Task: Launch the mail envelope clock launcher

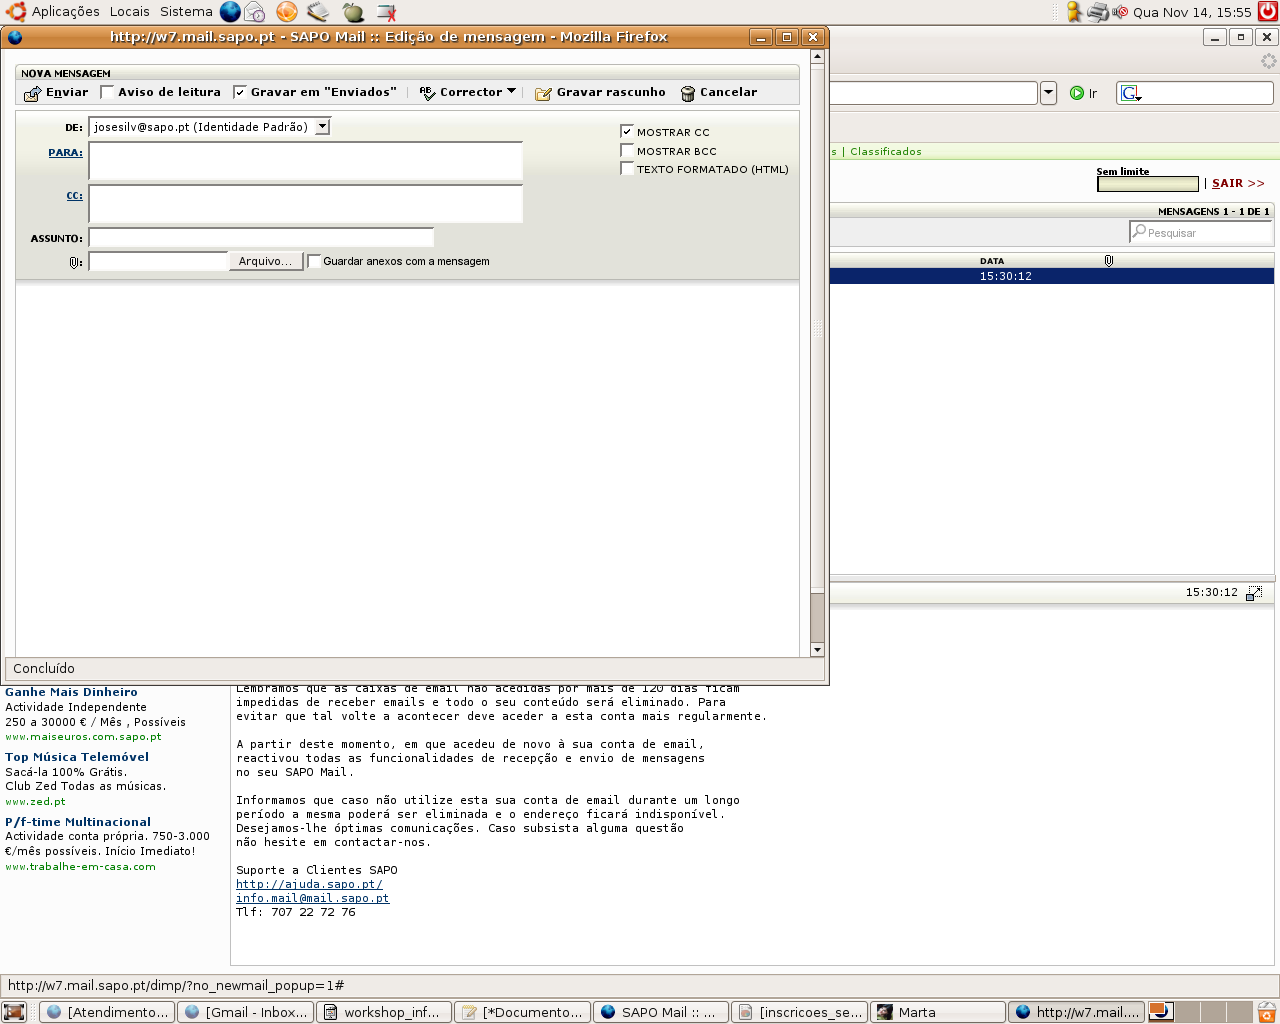Action: (255, 12)
